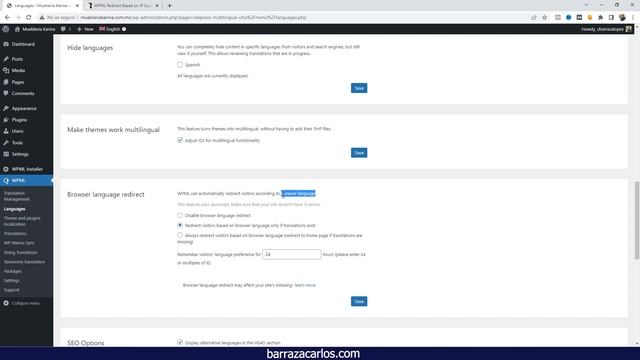Viewport: 640px width, 360px height.
Task: Save Browser language redirect section
Action: pyautogui.click(x=359, y=301)
